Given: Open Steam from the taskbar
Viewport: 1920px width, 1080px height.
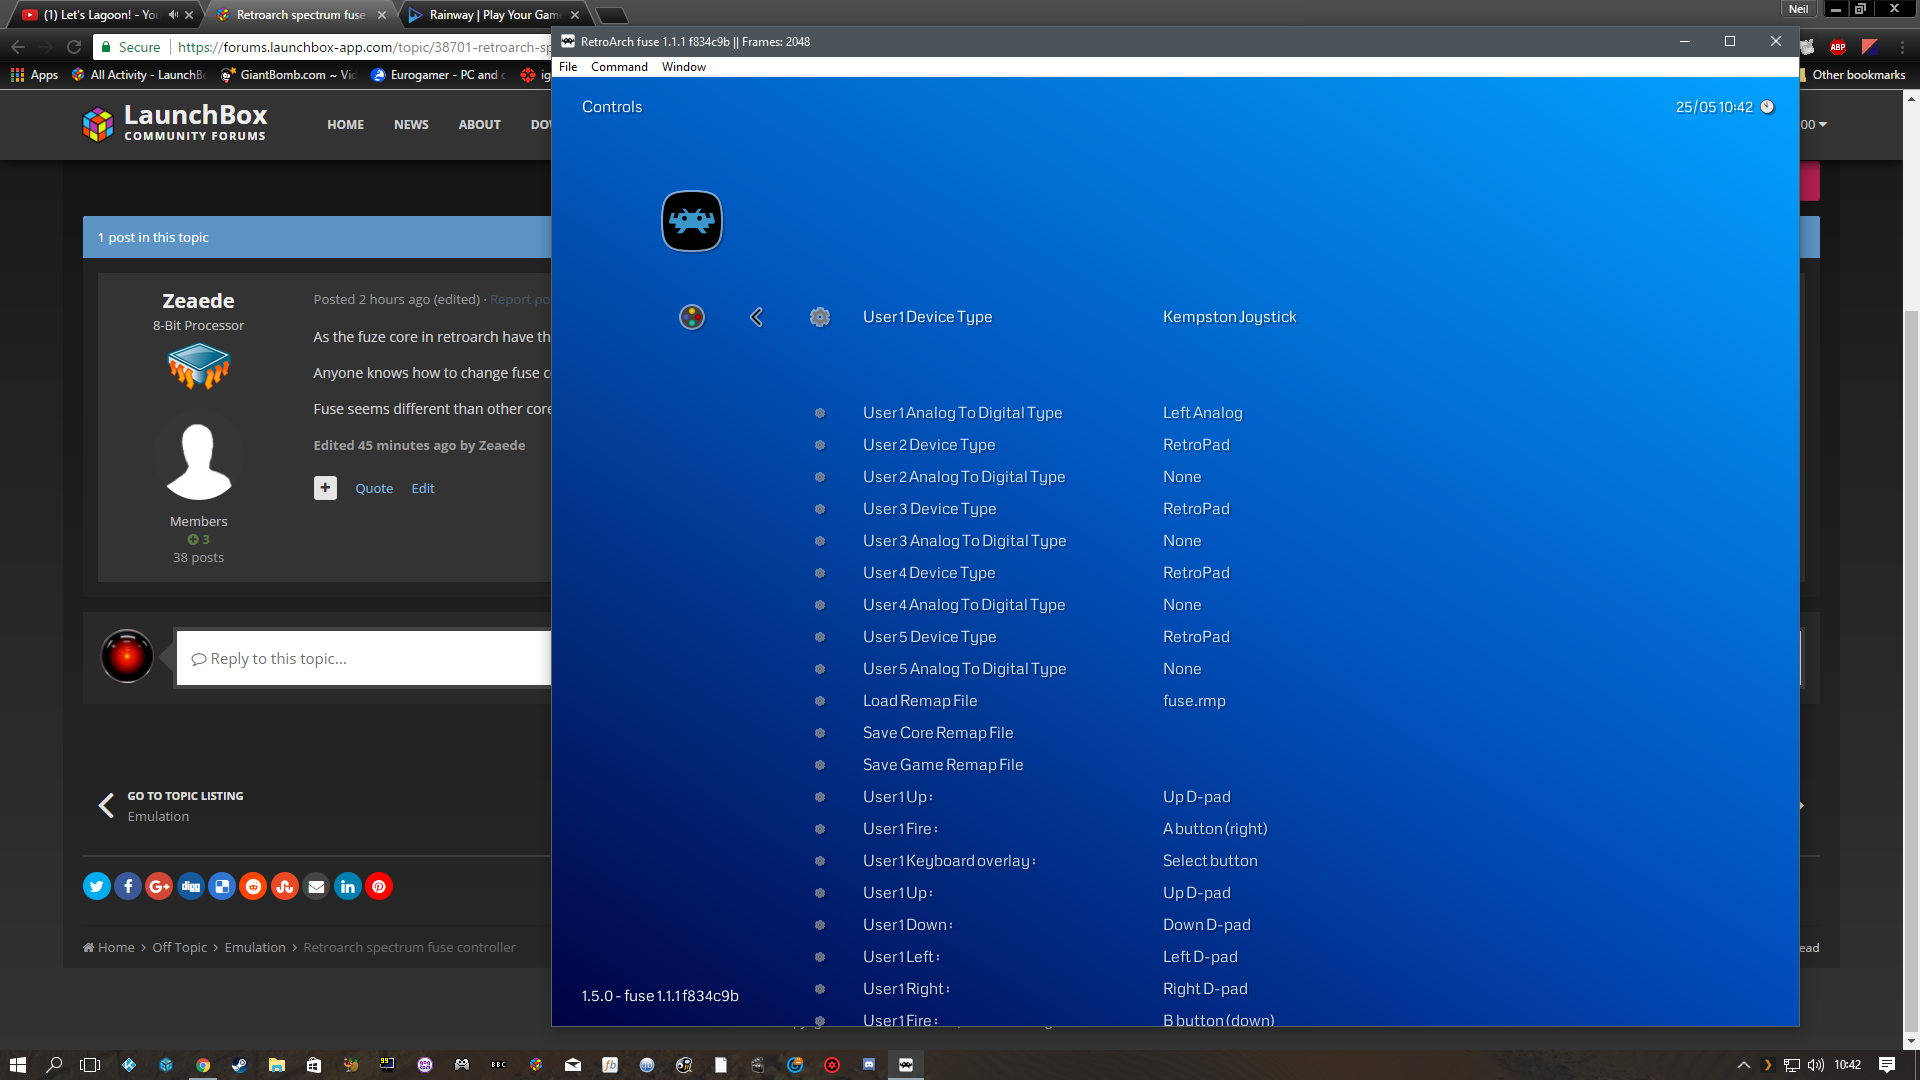Looking at the screenshot, I should point(239,1065).
